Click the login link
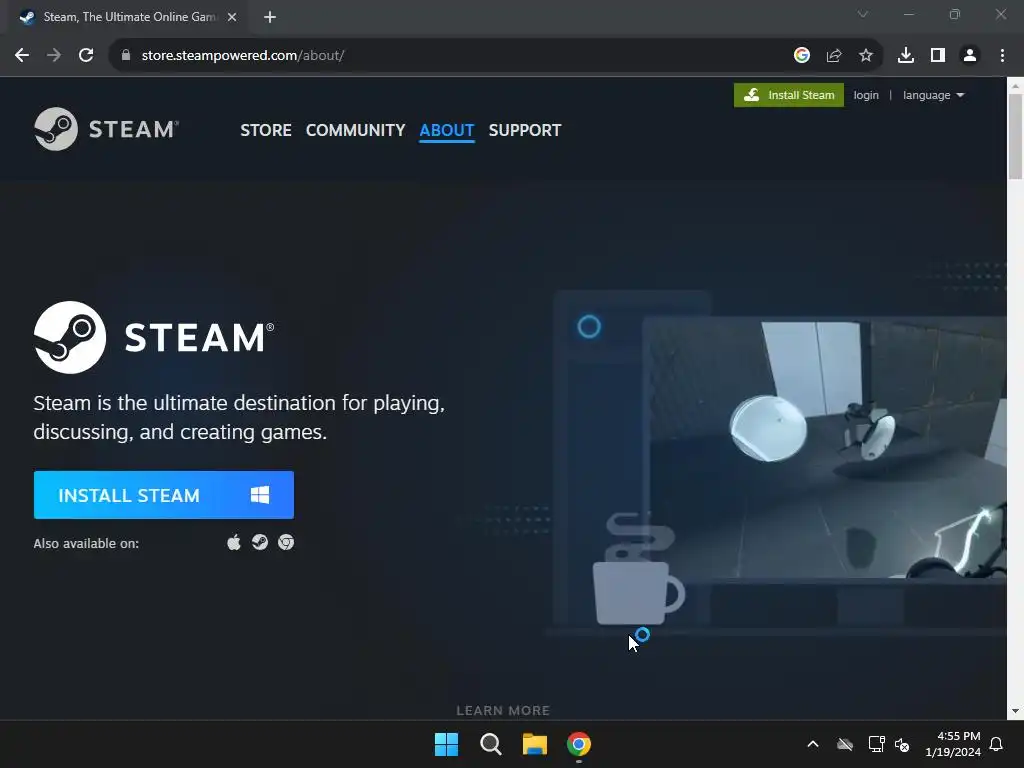Viewport: 1024px width, 768px height. coord(866,95)
